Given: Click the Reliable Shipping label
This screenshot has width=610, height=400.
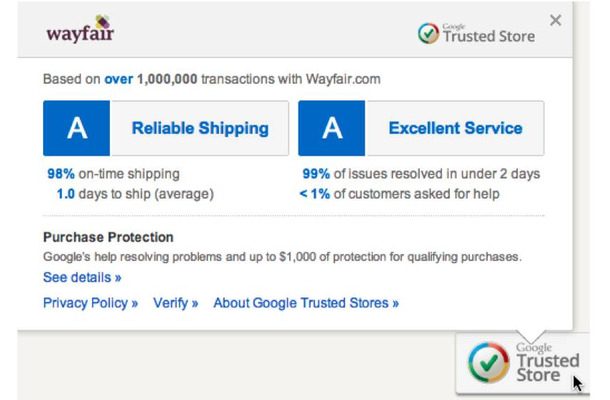Looking at the screenshot, I should 200,128.
